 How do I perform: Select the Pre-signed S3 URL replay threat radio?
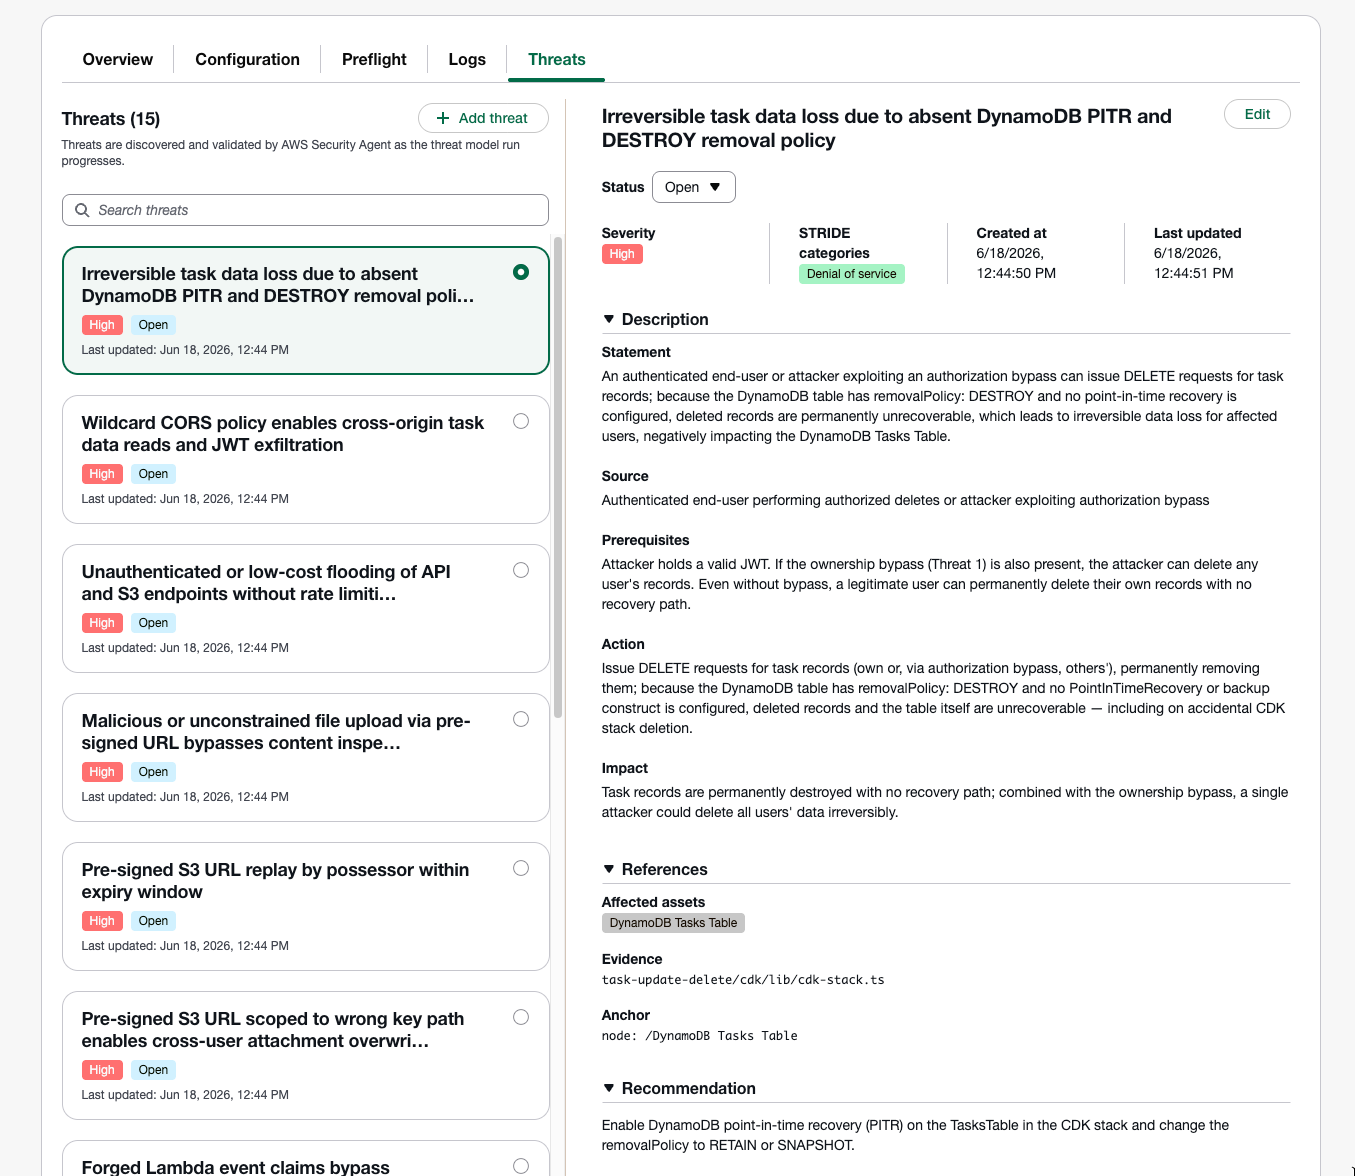(x=521, y=868)
